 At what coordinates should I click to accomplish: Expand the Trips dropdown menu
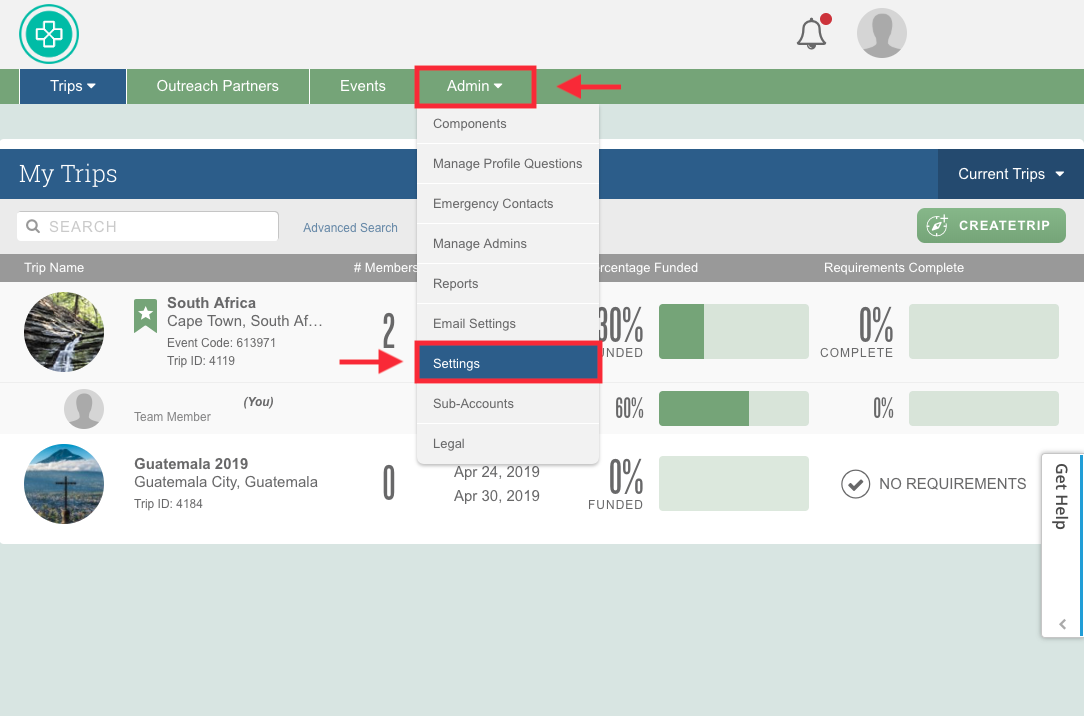click(73, 86)
